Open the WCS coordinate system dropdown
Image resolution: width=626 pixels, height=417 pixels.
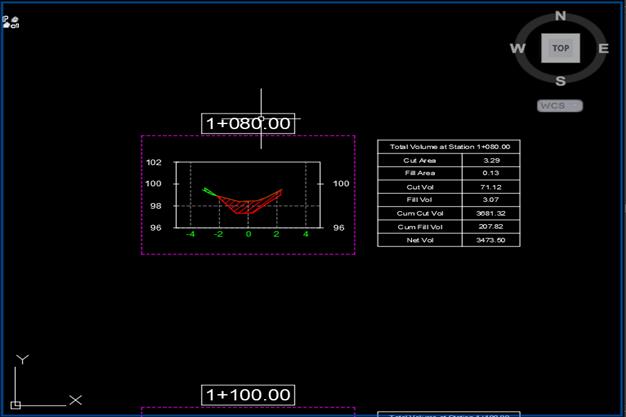(560, 105)
